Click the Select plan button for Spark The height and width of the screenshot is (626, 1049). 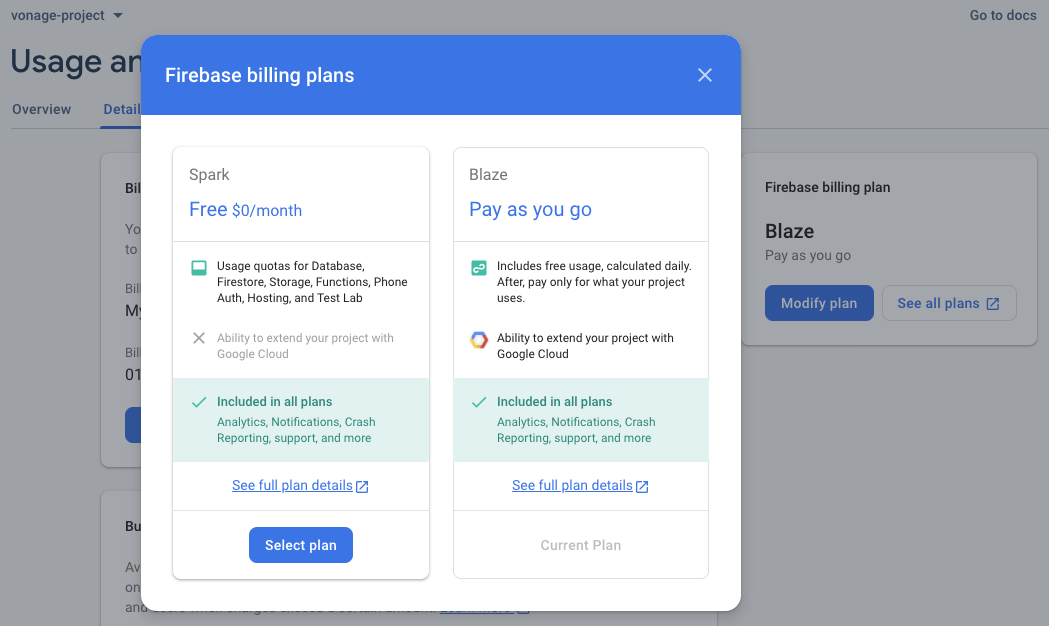click(x=300, y=545)
